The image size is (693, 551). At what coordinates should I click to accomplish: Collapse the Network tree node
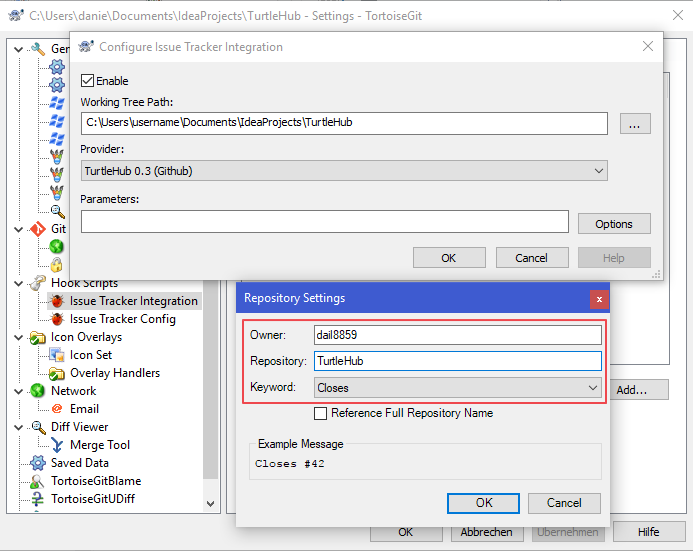tap(19, 391)
